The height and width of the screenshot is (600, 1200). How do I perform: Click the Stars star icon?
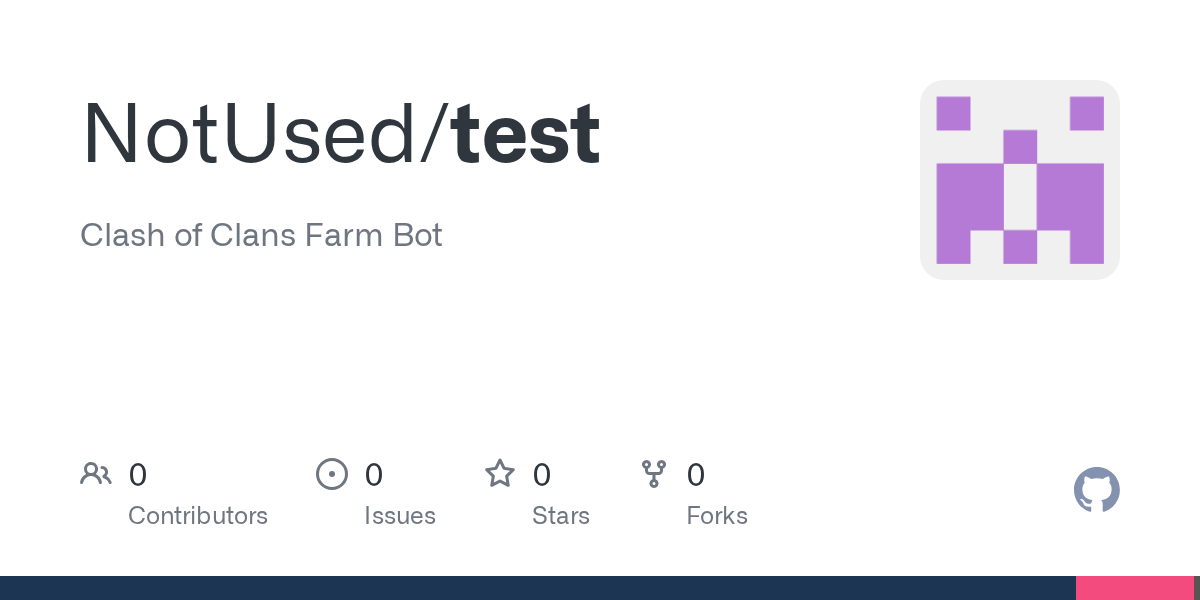click(x=500, y=474)
